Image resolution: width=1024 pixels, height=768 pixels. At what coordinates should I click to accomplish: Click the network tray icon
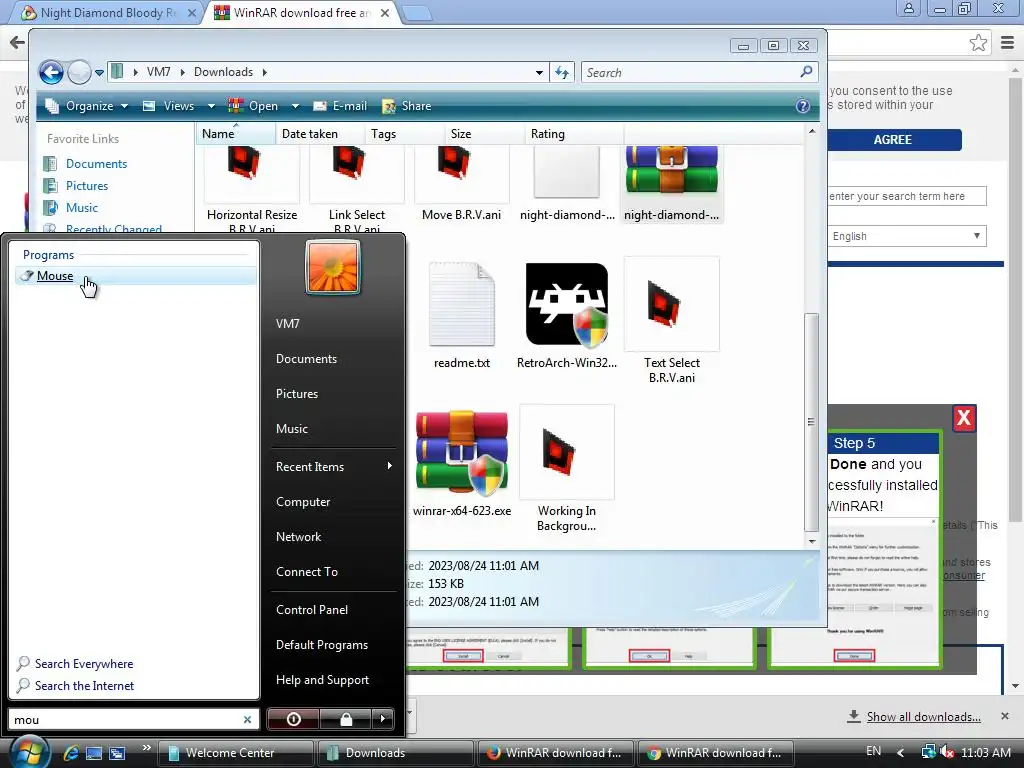pyautogui.click(x=928, y=752)
